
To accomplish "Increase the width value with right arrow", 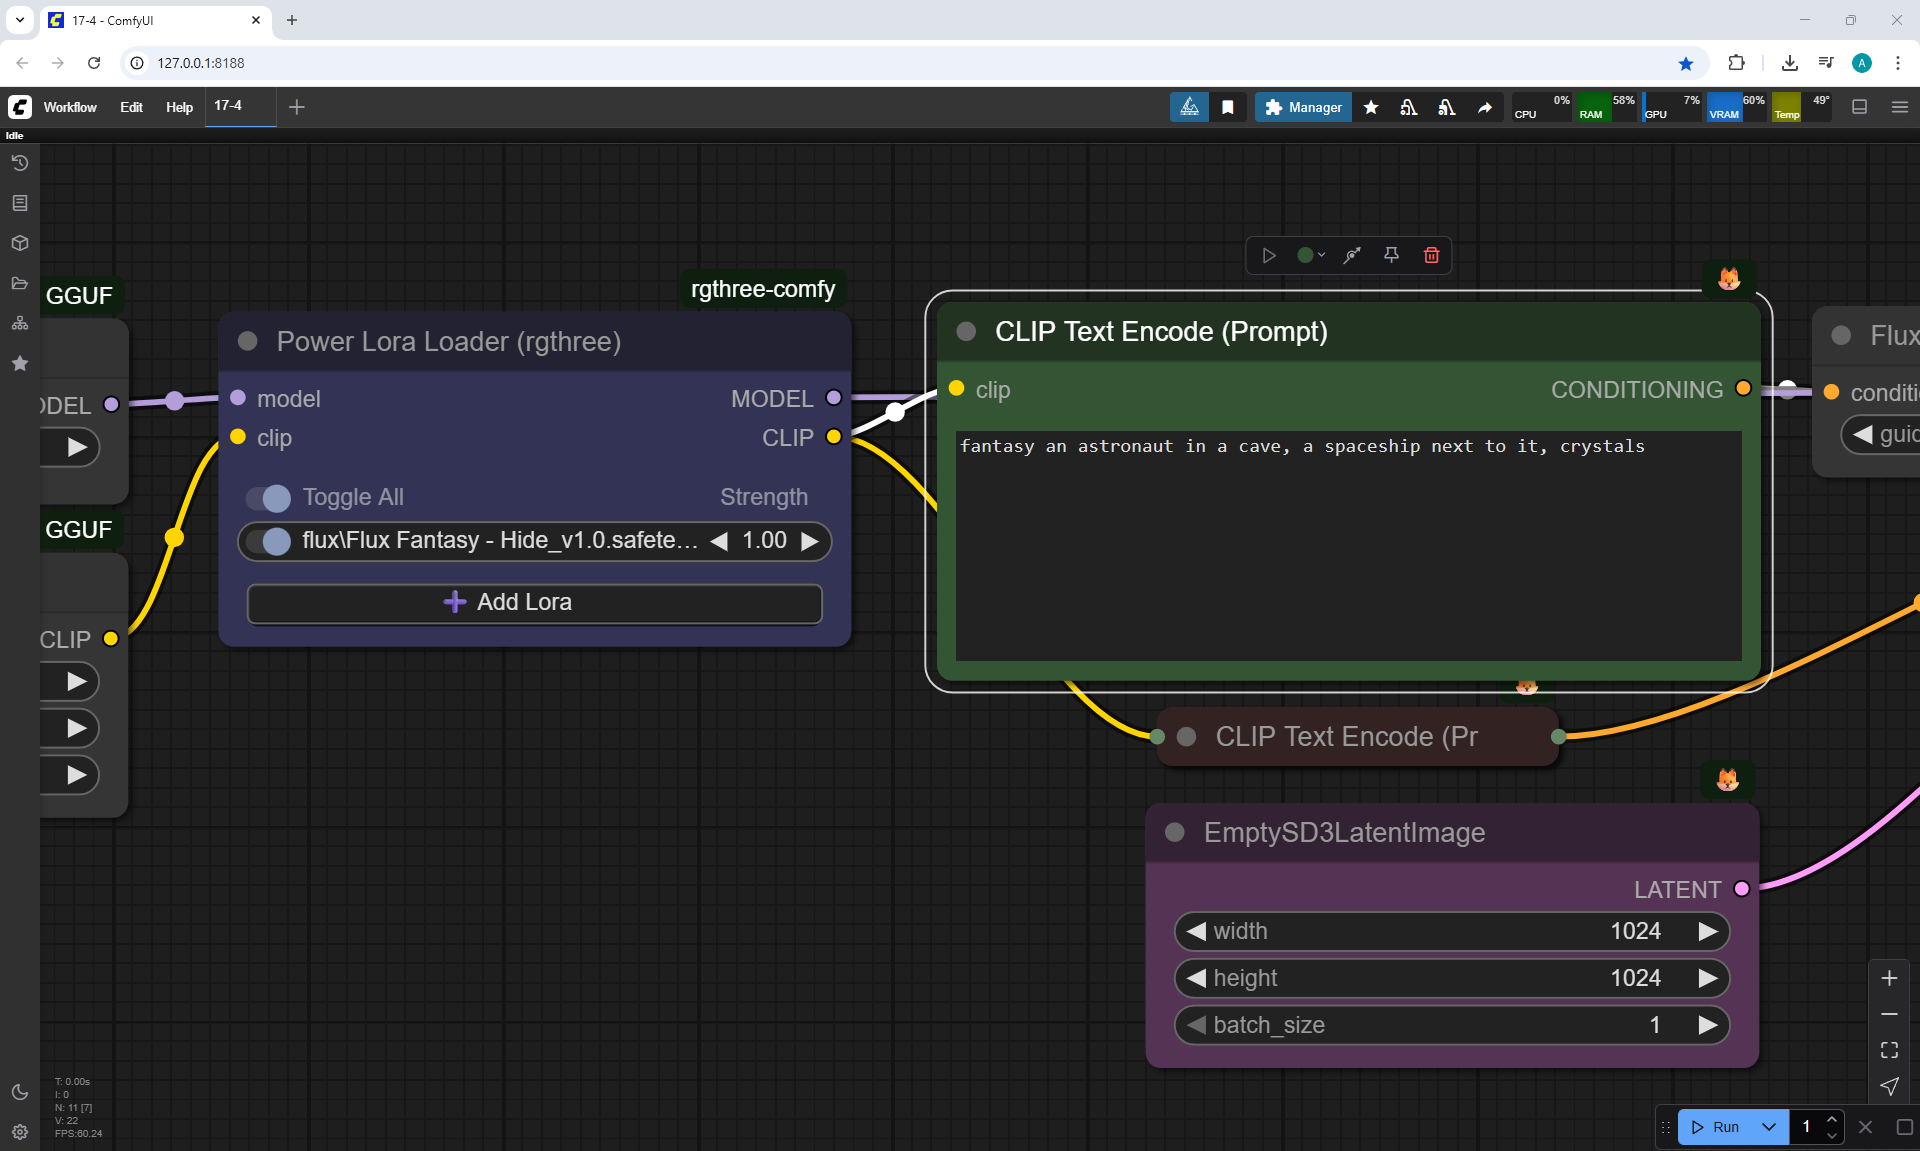I will [1707, 931].
